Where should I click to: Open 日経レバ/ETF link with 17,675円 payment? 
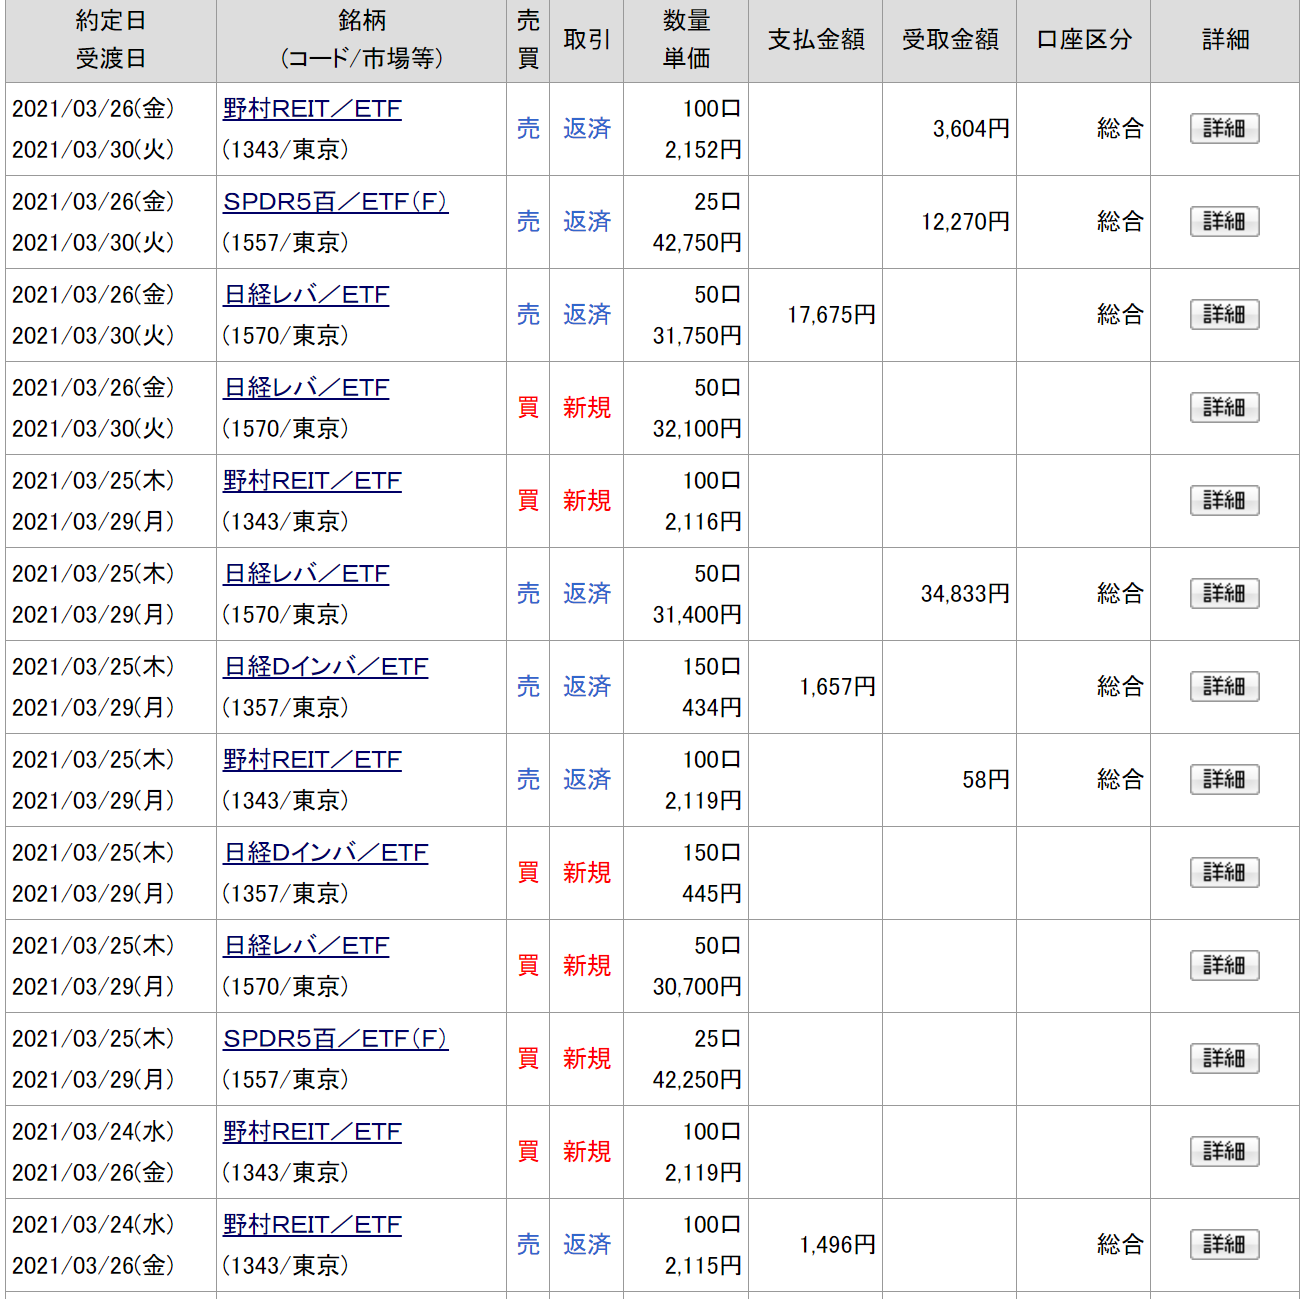coord(306,295)
